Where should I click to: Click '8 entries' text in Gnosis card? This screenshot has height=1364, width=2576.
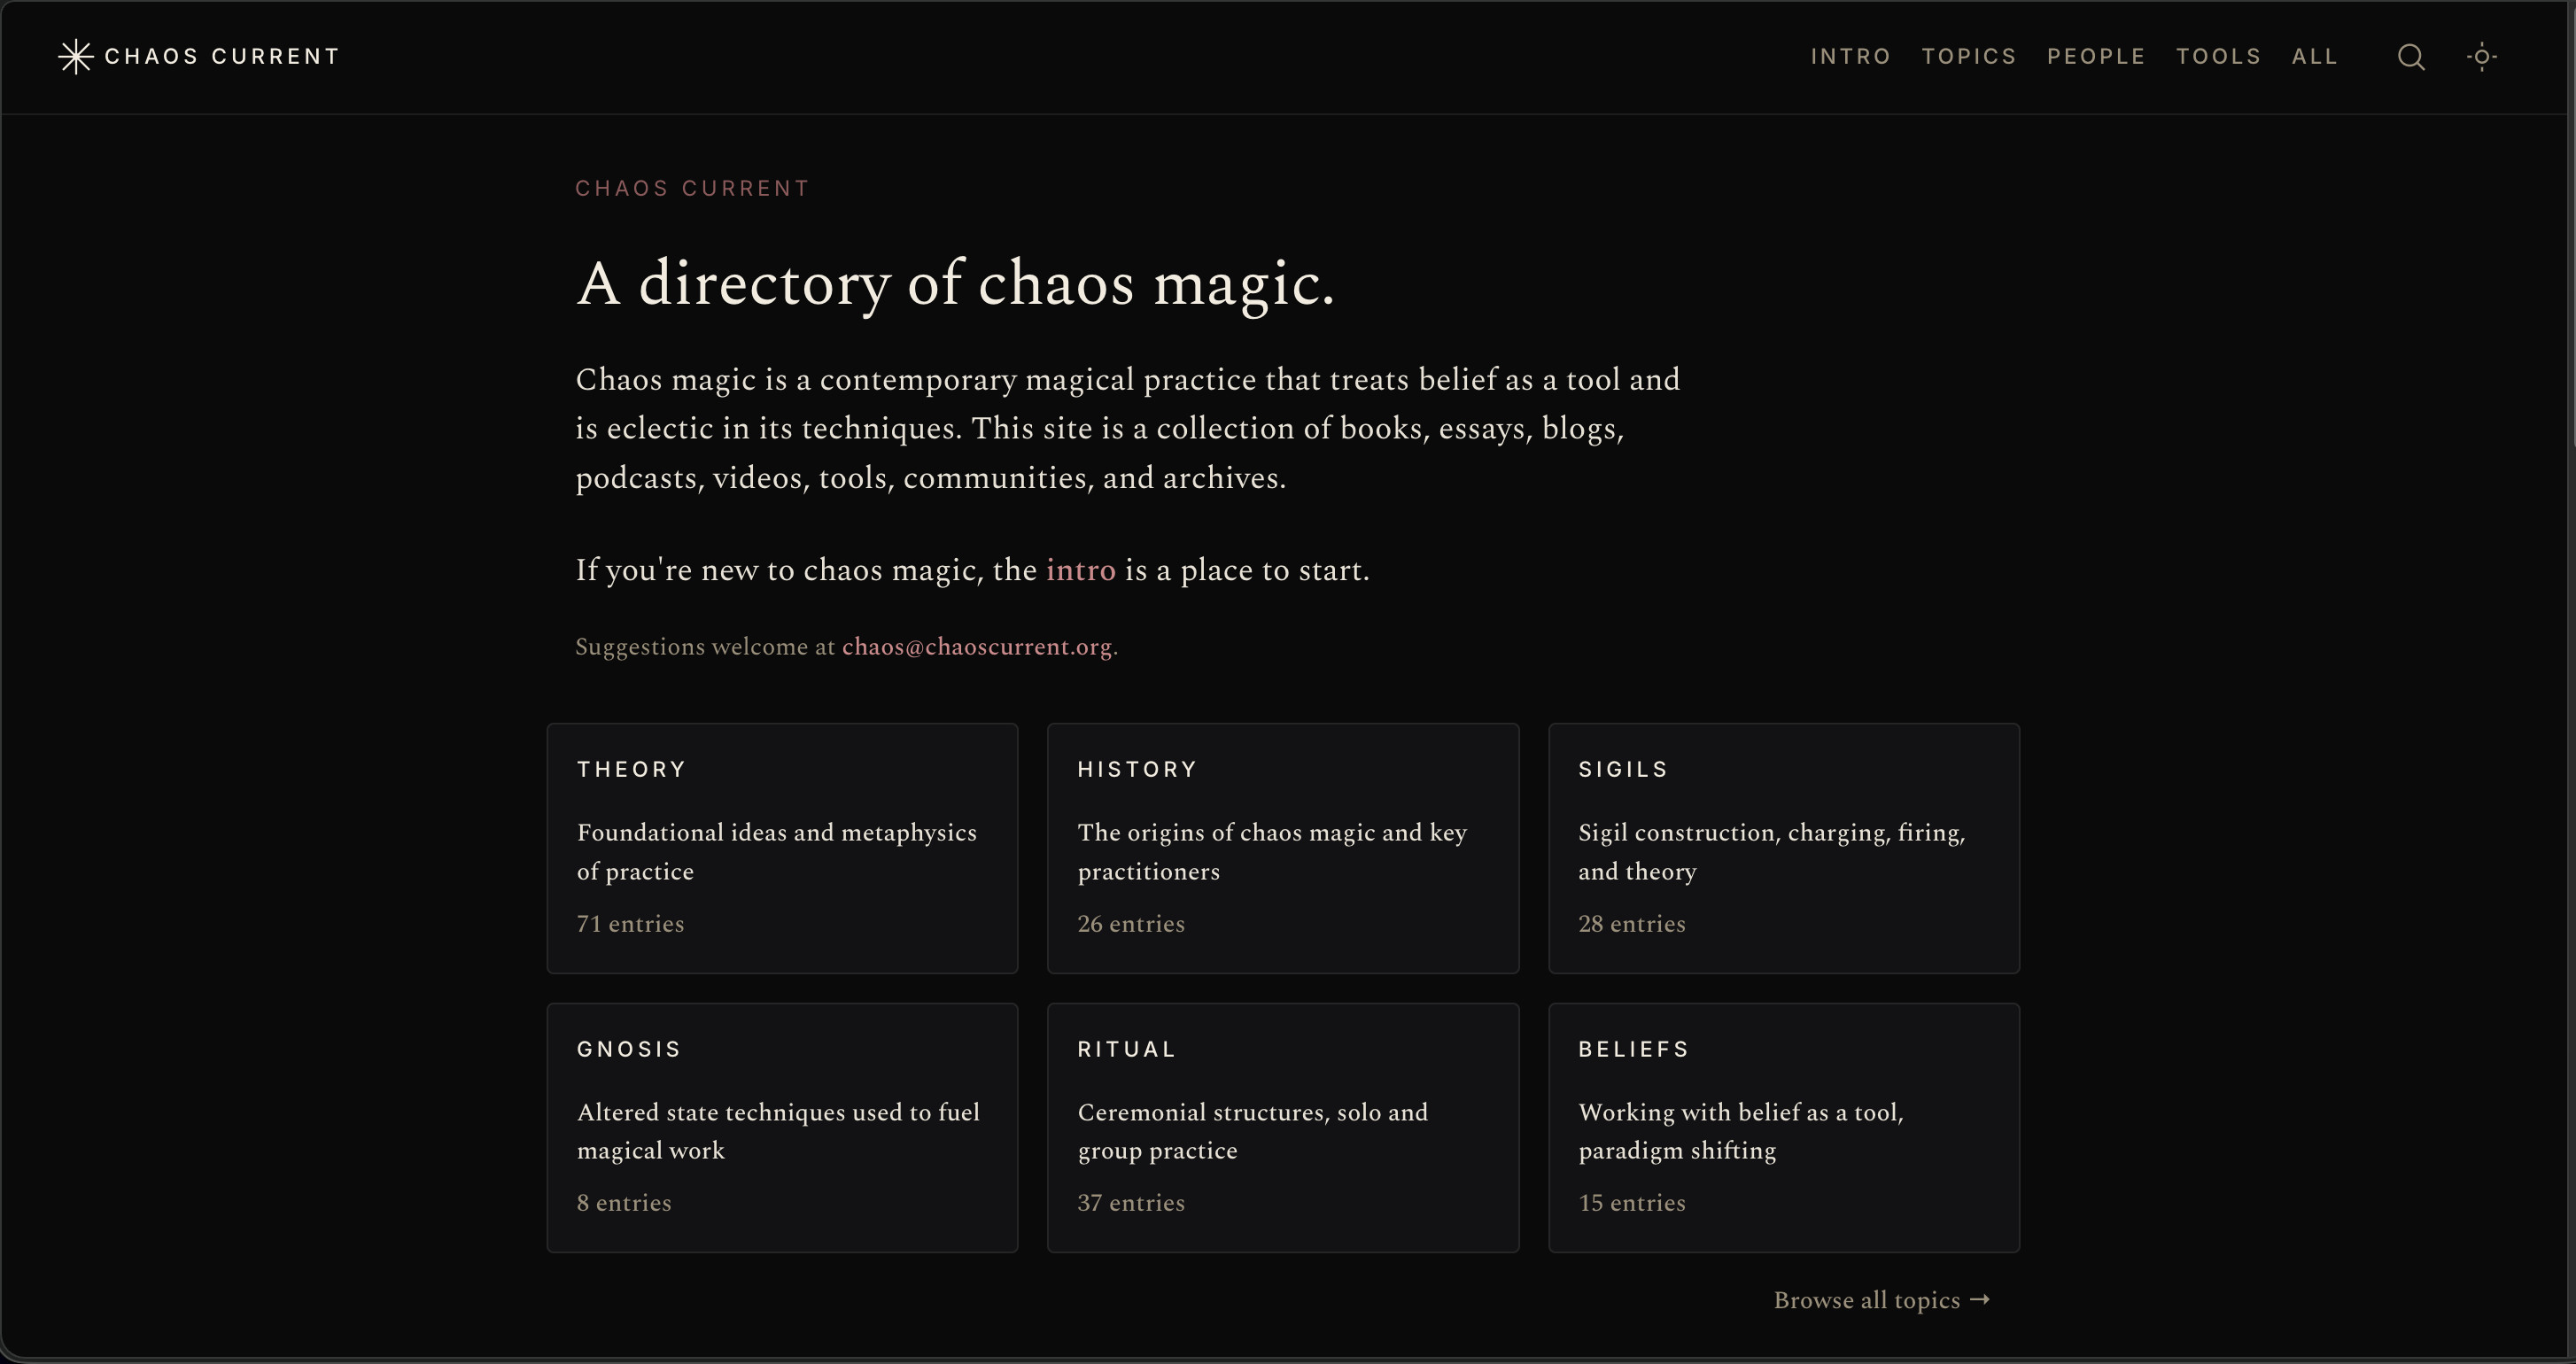624,1203
